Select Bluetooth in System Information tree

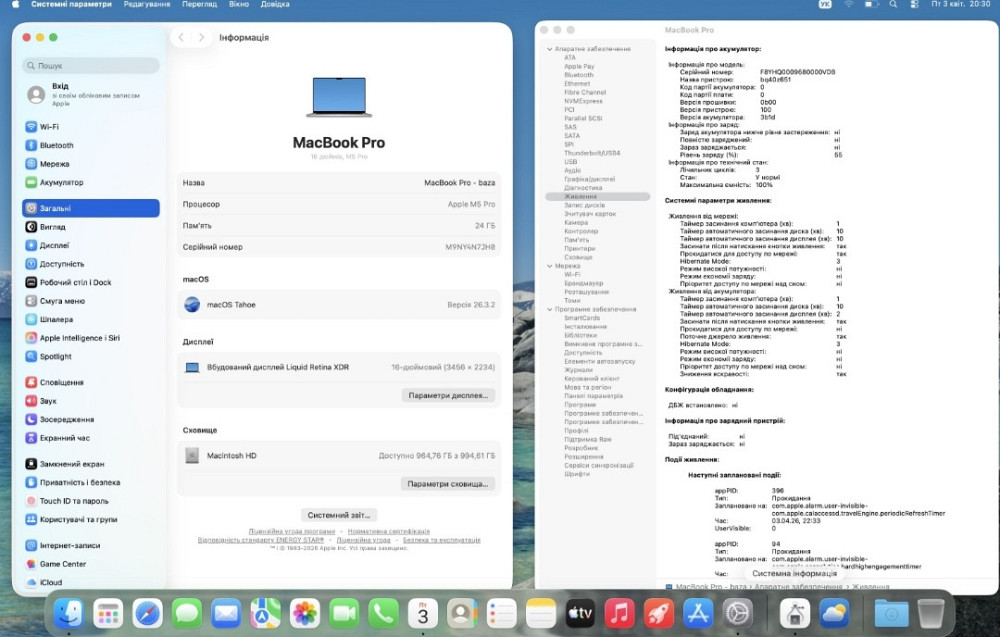click(x=579, y=75)
